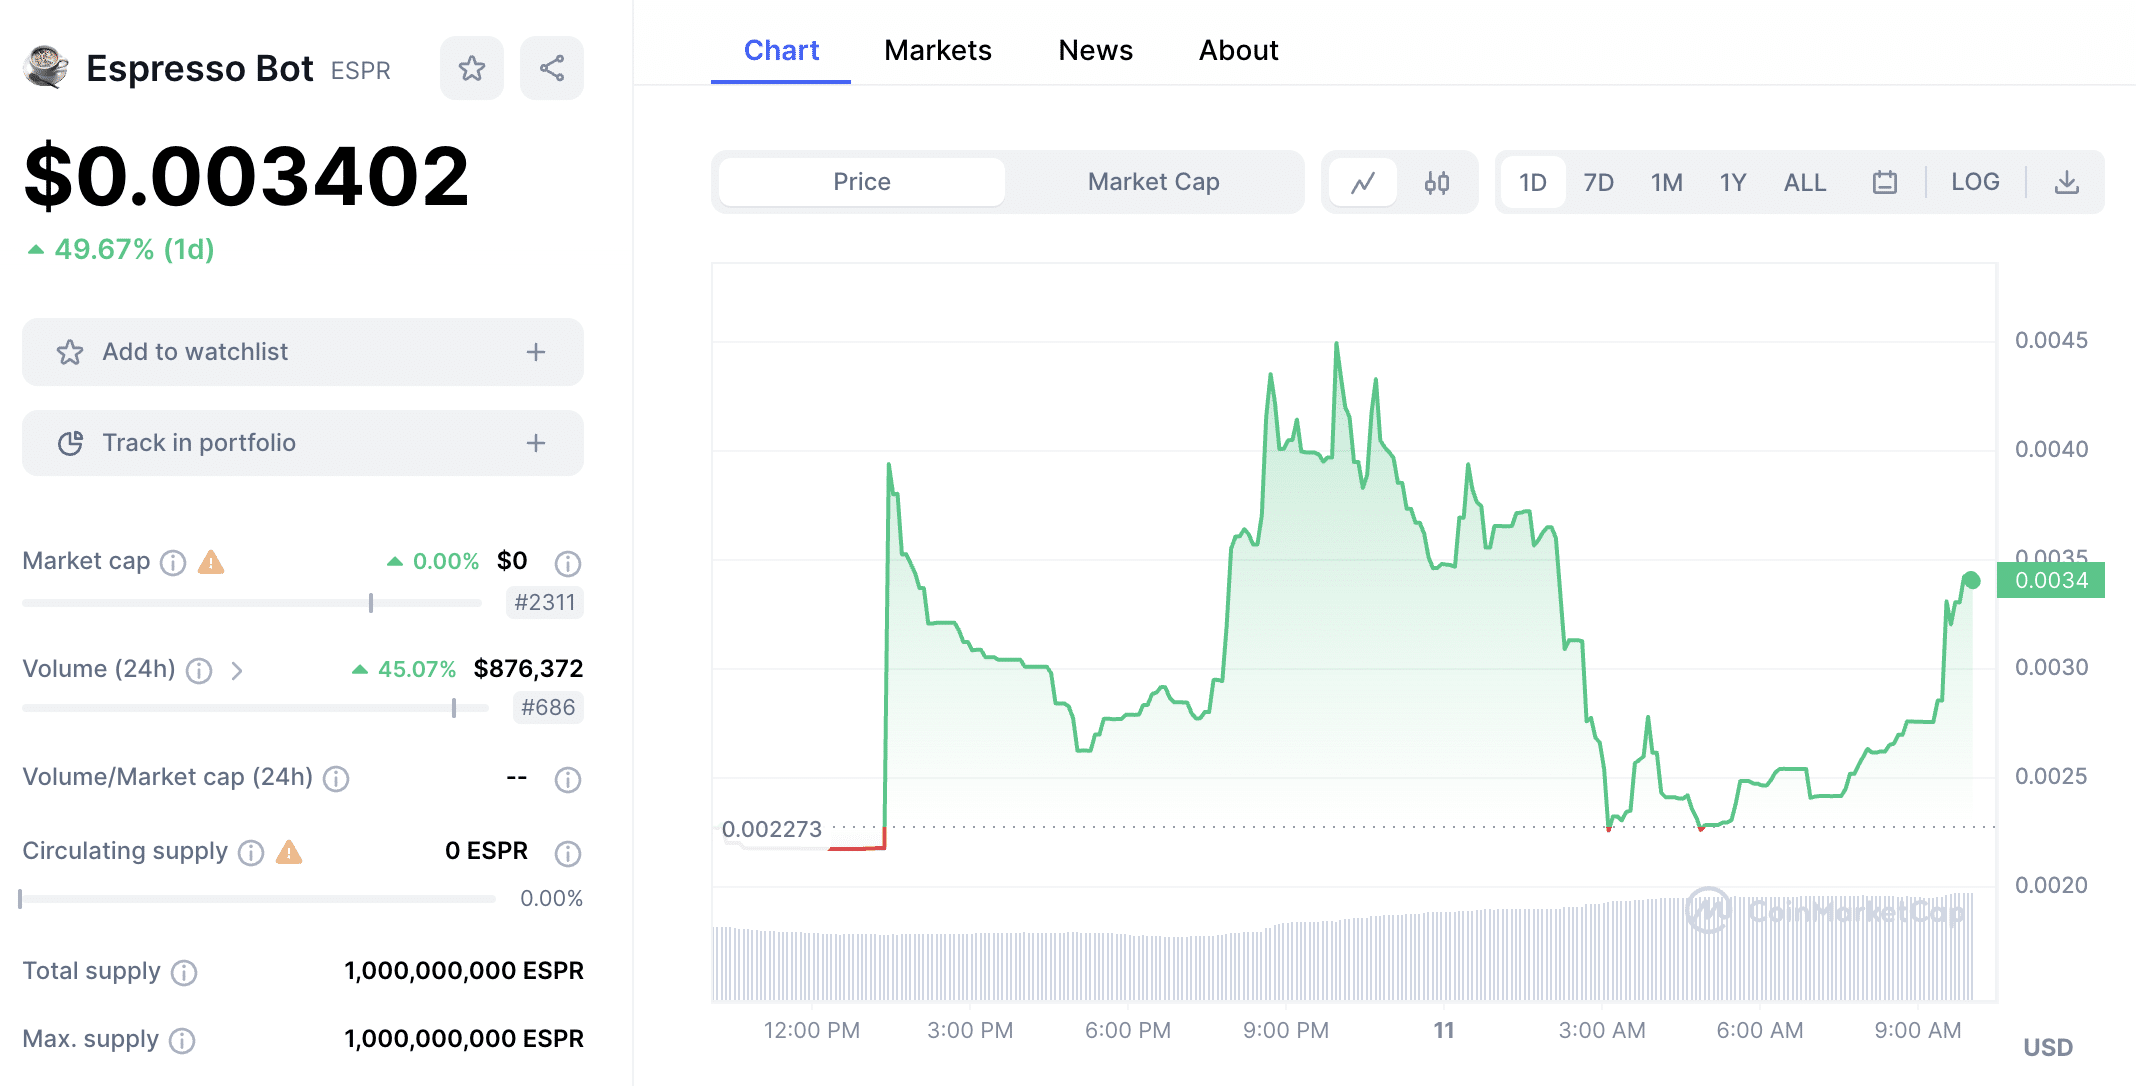This screenshot has height=1086, width=2136.
Task: Switch to candlestick chart view icon
Action: click(x=1437, y=182)
